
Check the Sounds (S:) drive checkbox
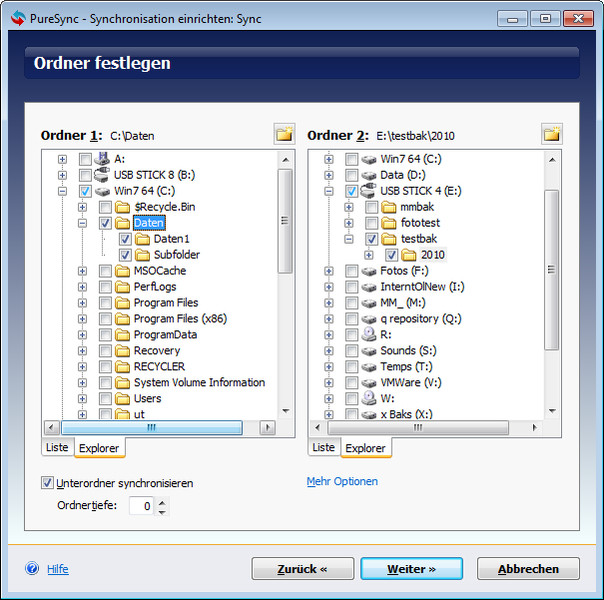(x=351, y=351)
